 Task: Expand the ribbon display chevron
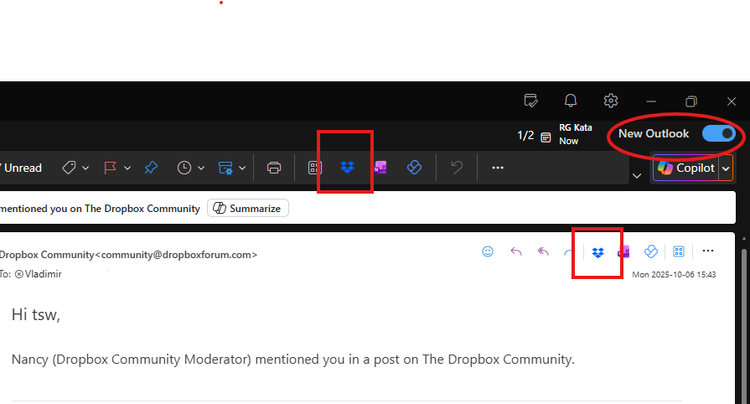[637, 176]
